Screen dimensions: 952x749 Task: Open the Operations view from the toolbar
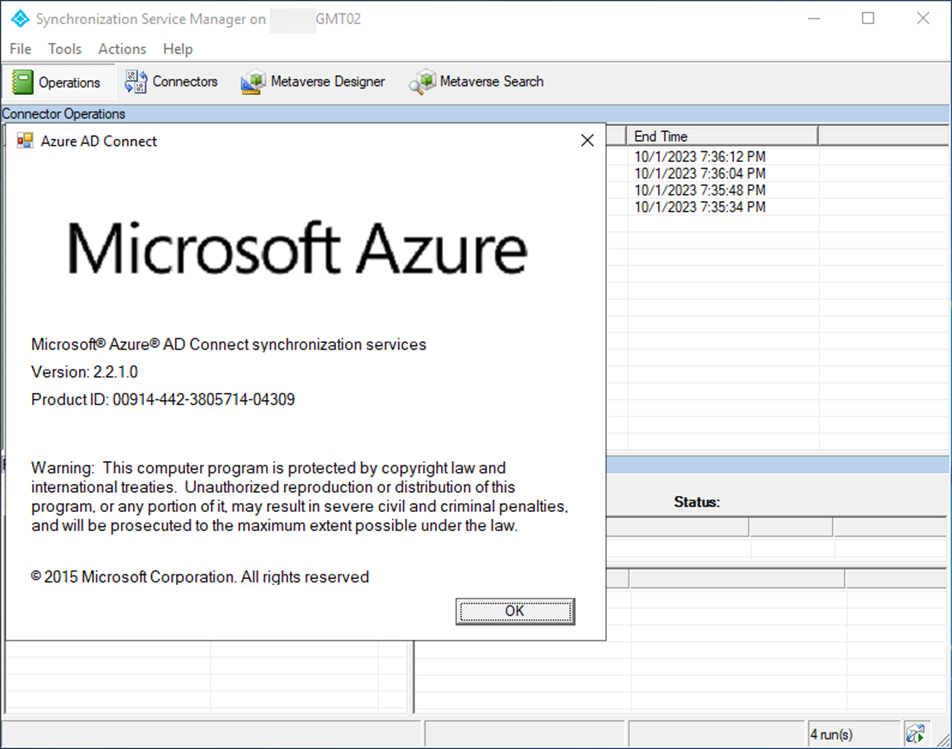56,82
